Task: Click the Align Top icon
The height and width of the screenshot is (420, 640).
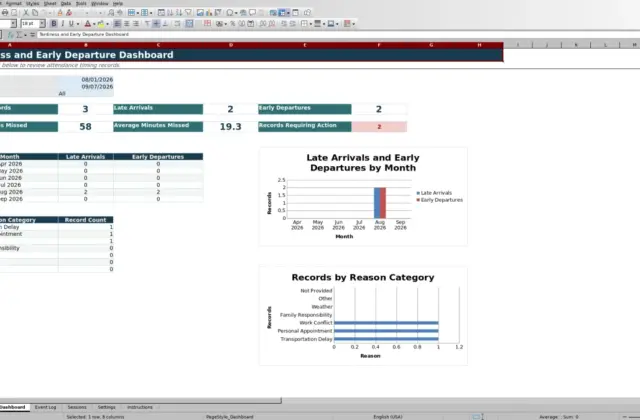Action: [x=147, y=24]
